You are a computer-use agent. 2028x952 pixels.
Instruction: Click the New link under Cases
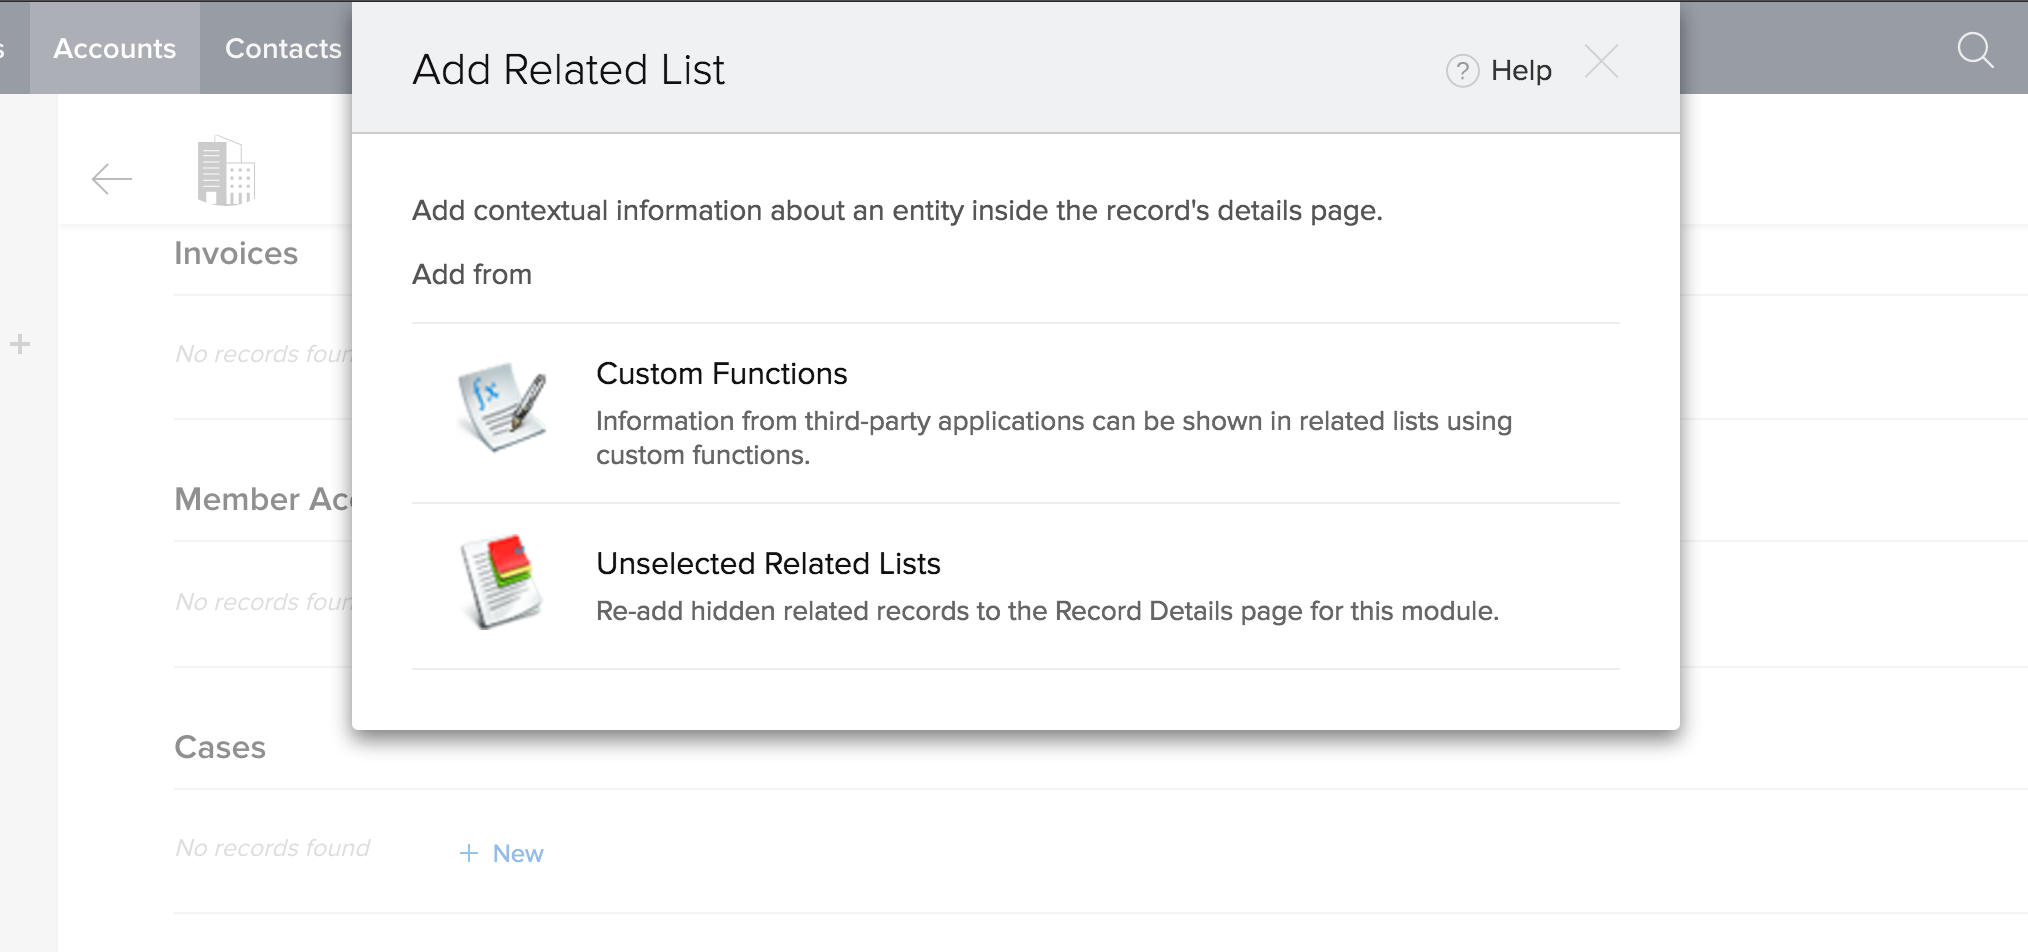tap(517, 853)
